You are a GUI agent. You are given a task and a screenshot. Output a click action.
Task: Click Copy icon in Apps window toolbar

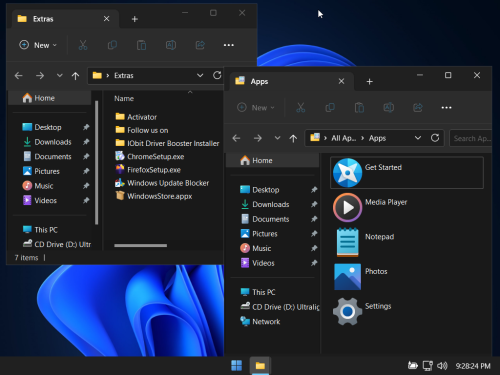pyautogui.click(x=330, y=108)
